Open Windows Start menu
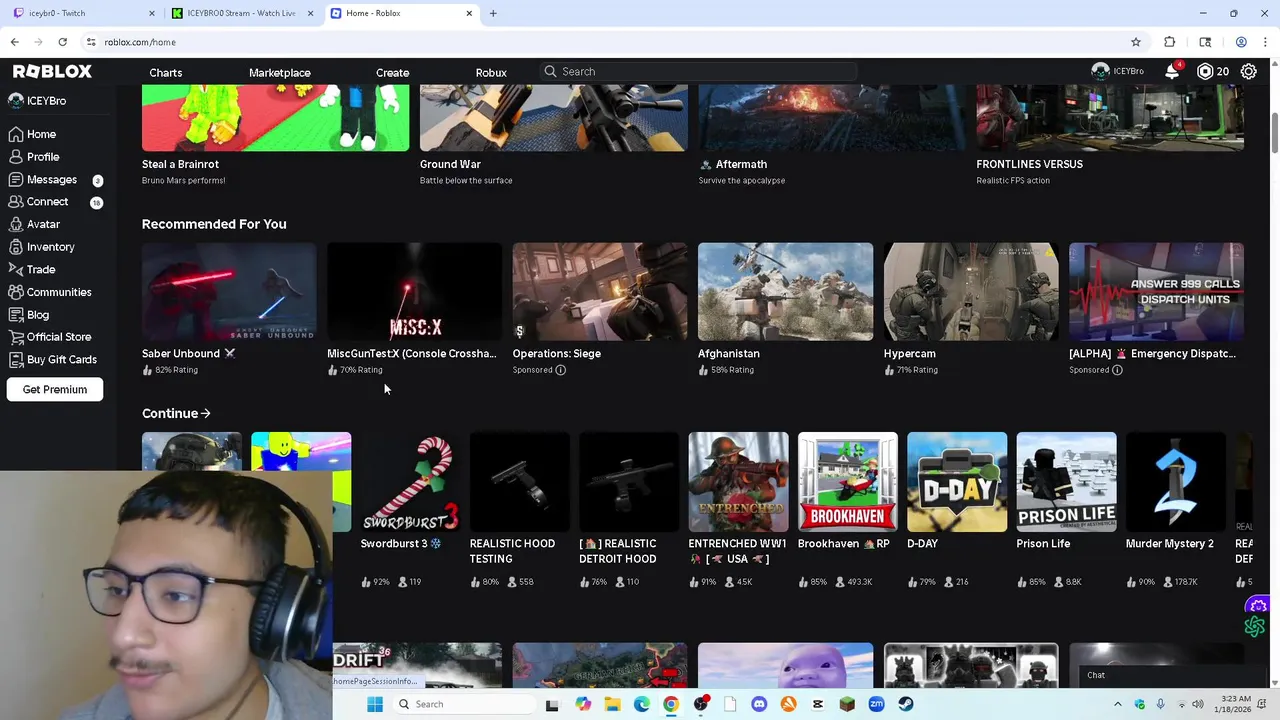Screen dimensions: 1280x720 375,704
